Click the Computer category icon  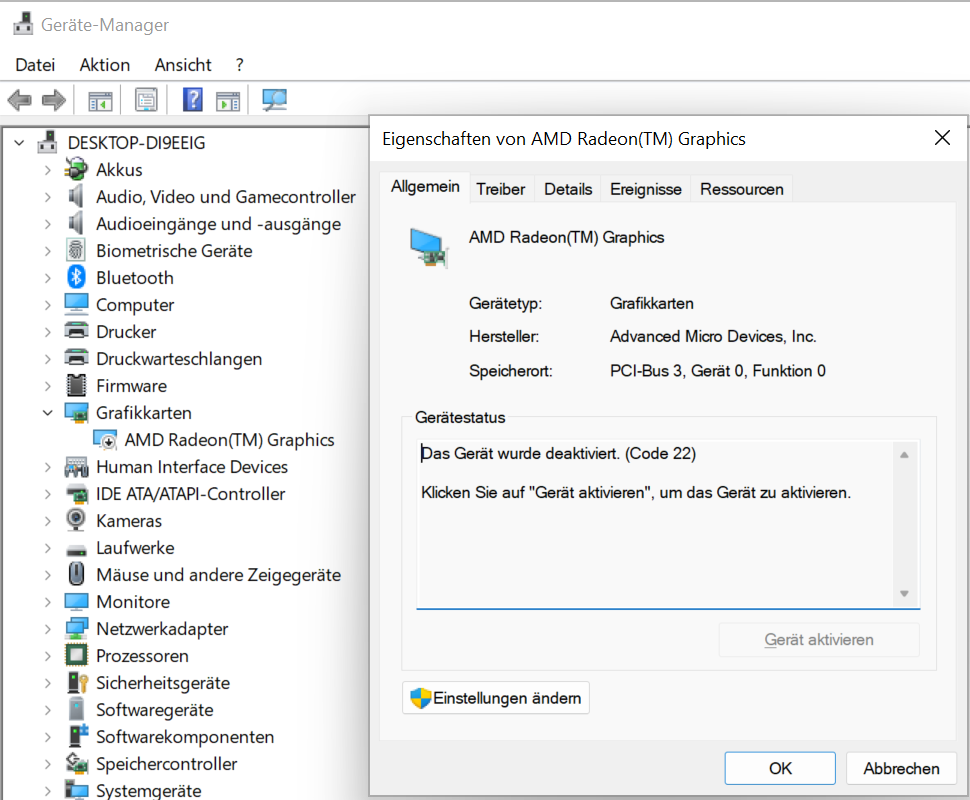pos(77,304)
